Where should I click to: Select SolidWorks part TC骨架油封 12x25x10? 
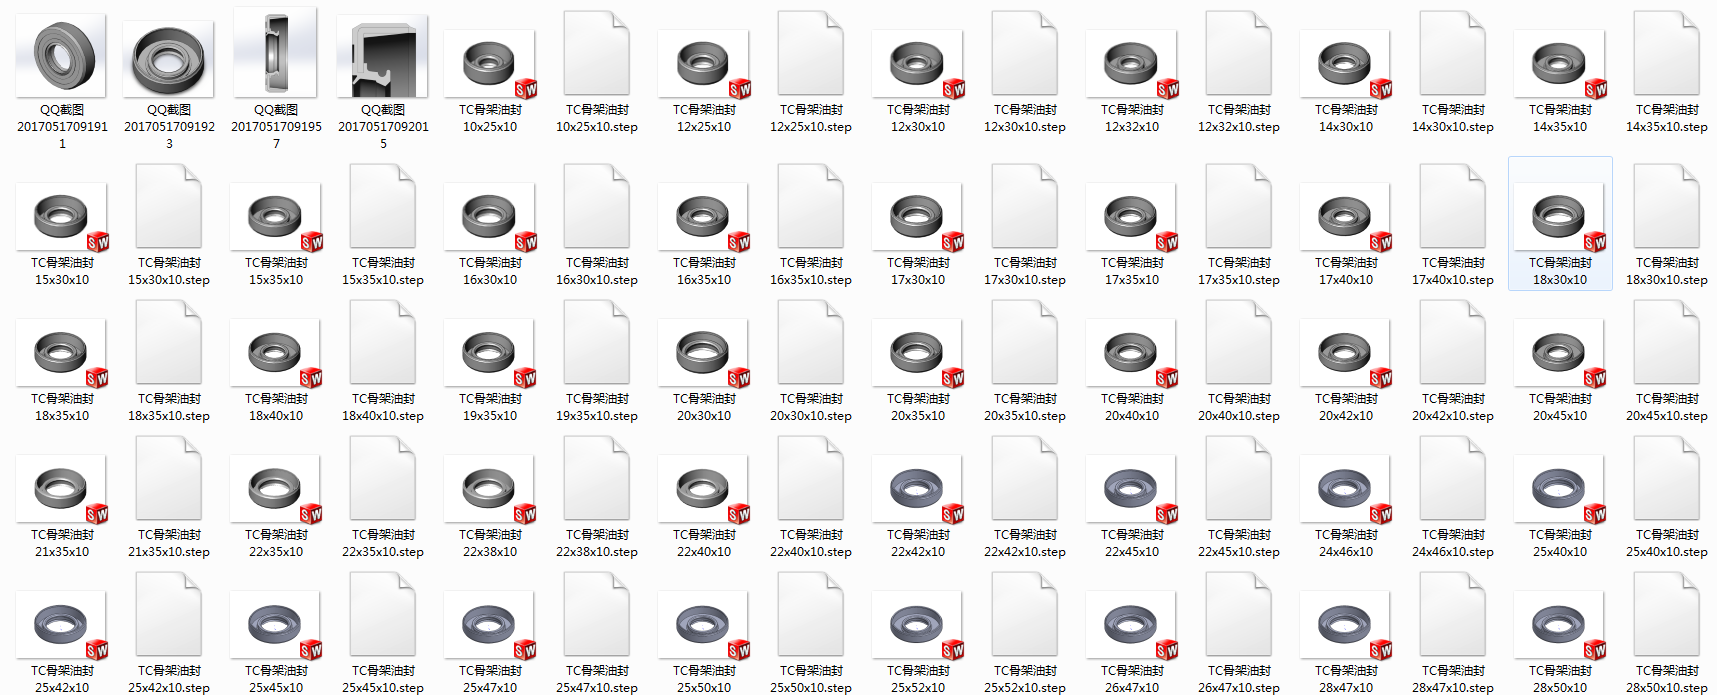[704, 64]
